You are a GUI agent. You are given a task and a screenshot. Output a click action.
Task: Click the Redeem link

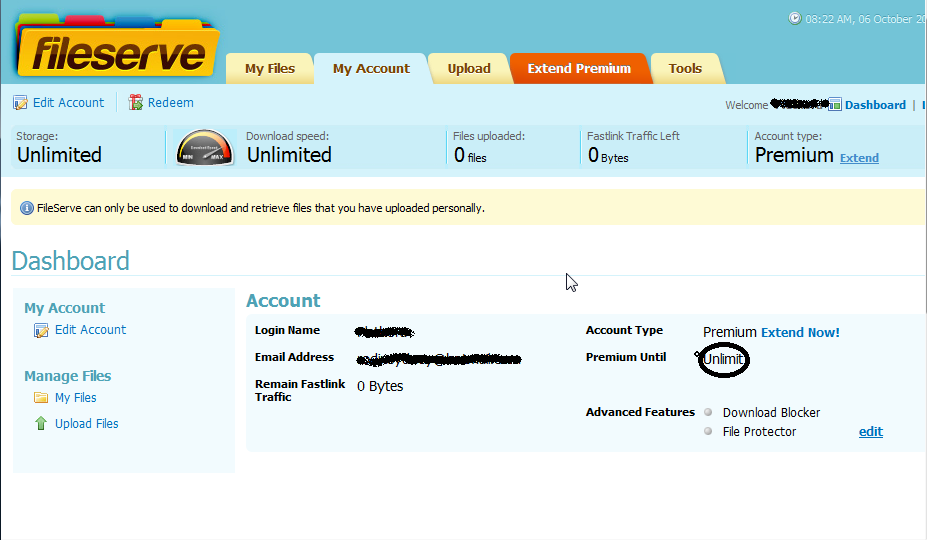coord(171,102)
